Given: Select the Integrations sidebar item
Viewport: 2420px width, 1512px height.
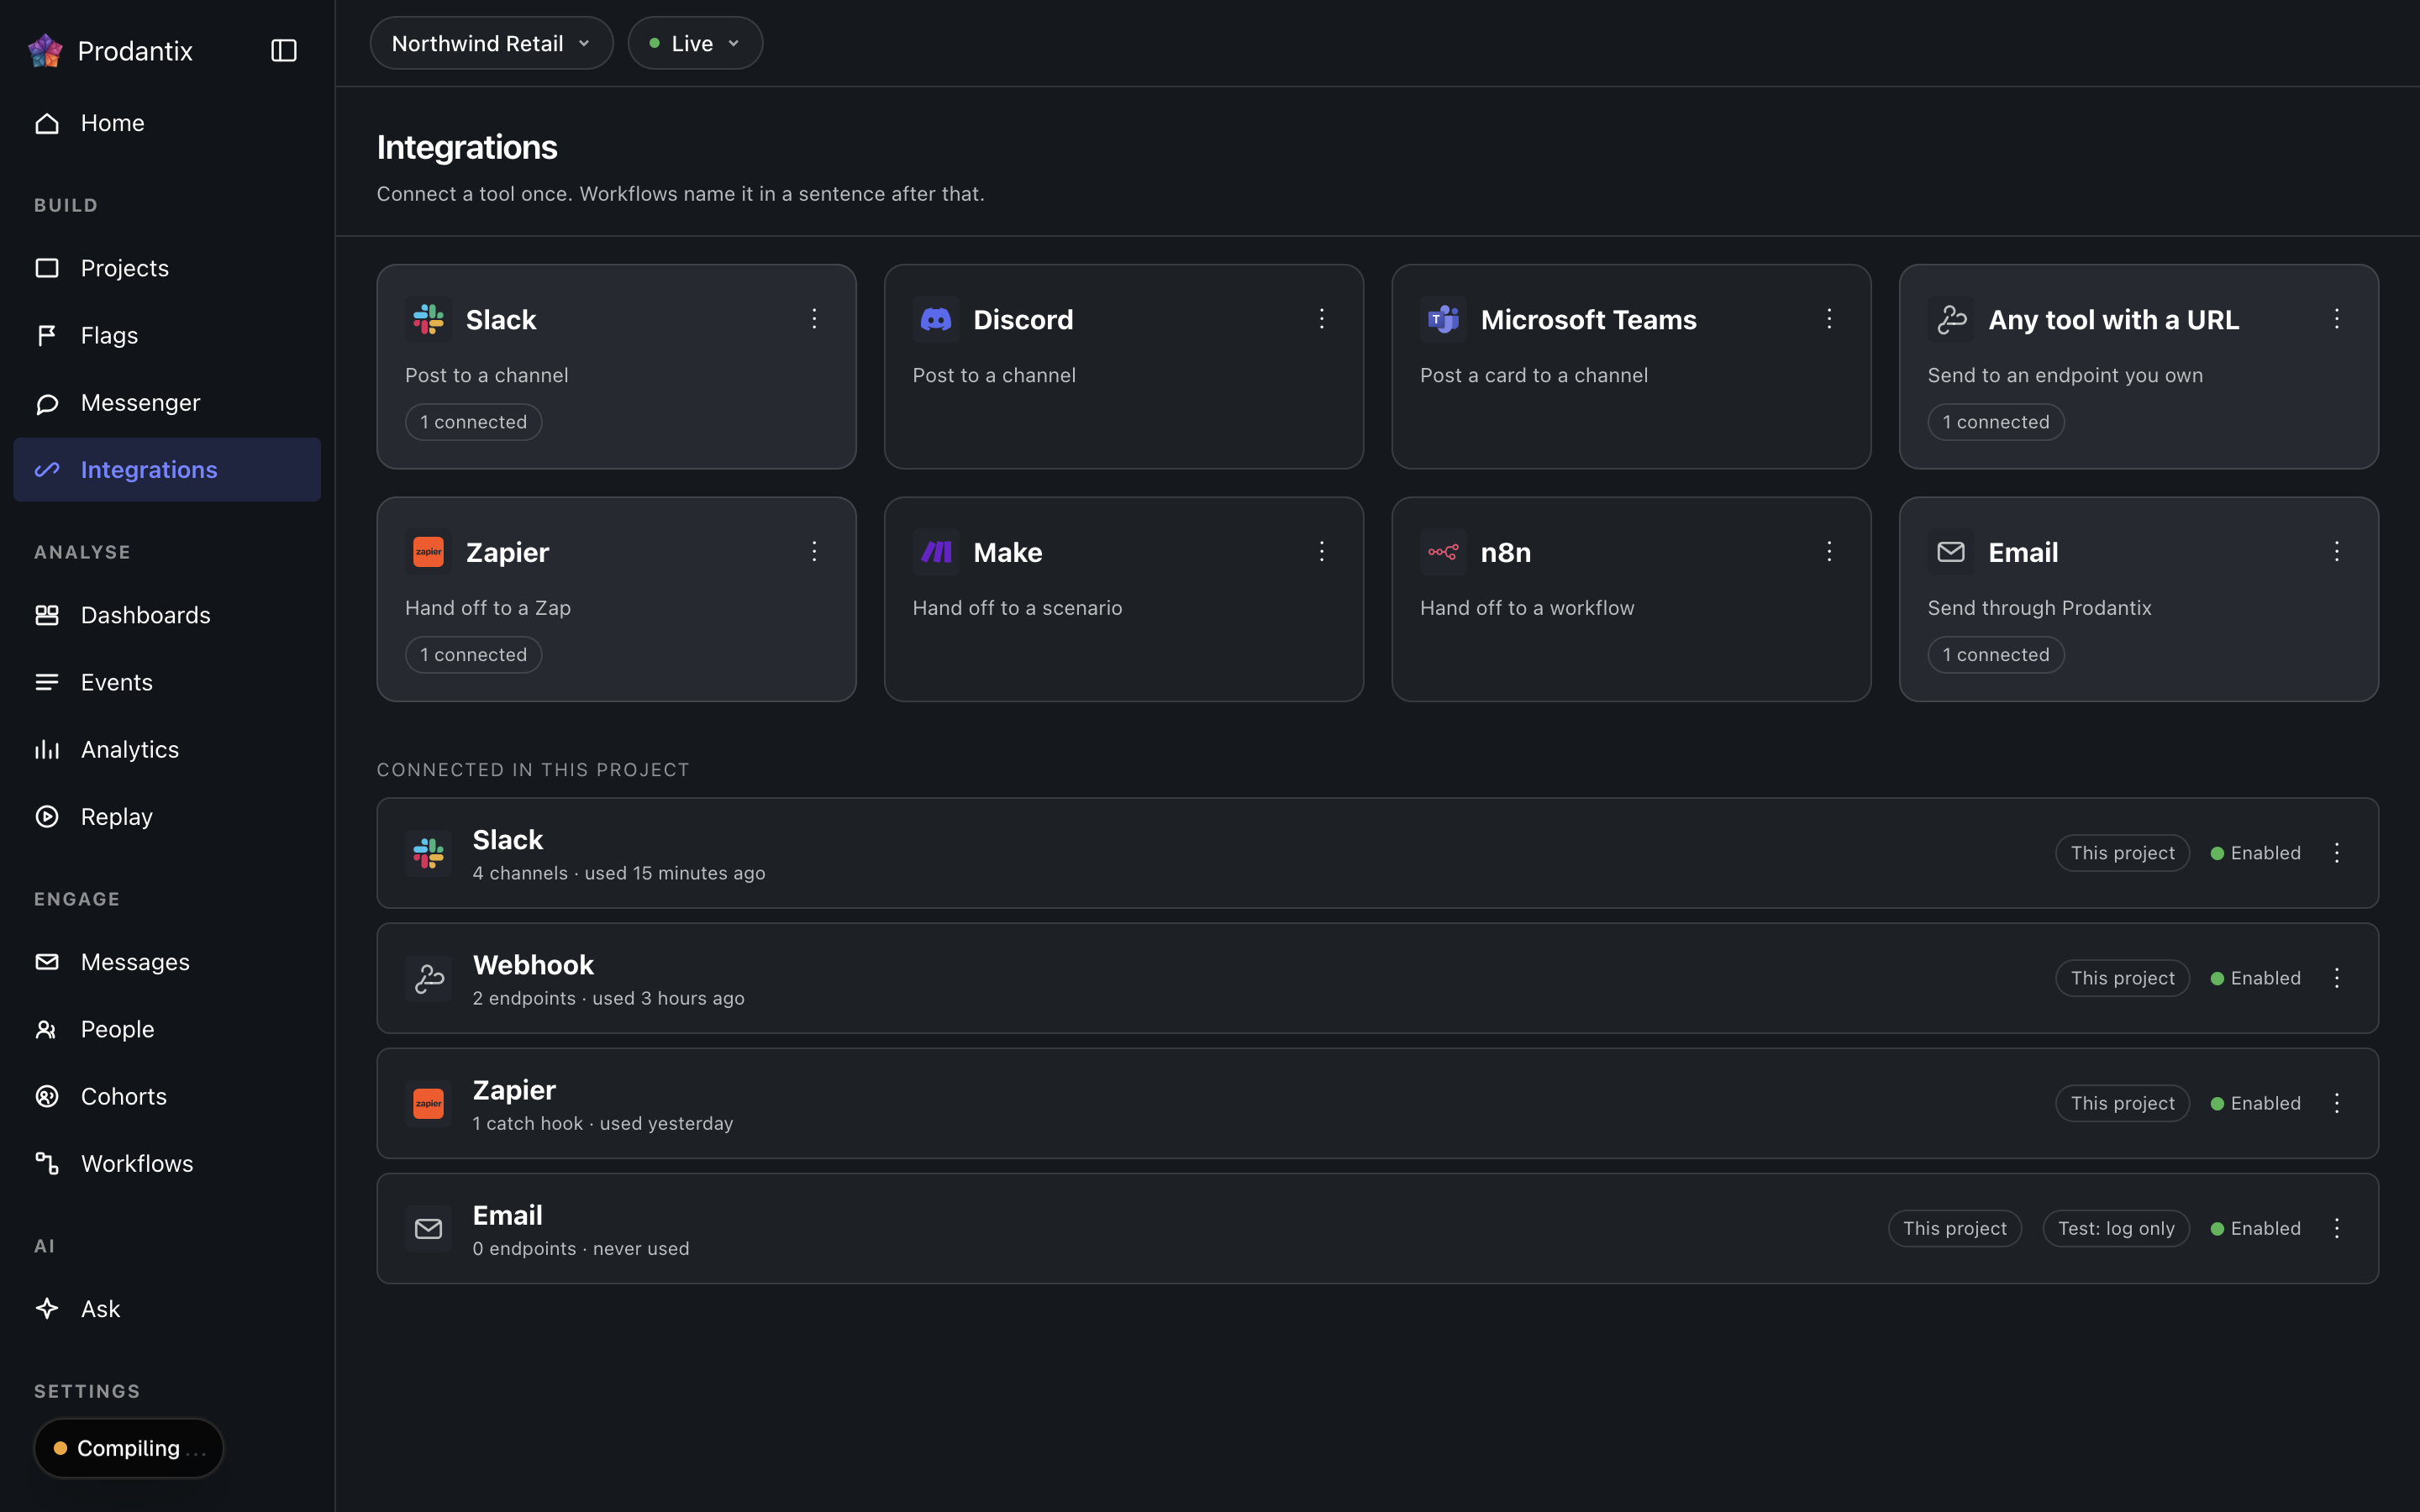Looking at the screenshot, I should 167,469.
